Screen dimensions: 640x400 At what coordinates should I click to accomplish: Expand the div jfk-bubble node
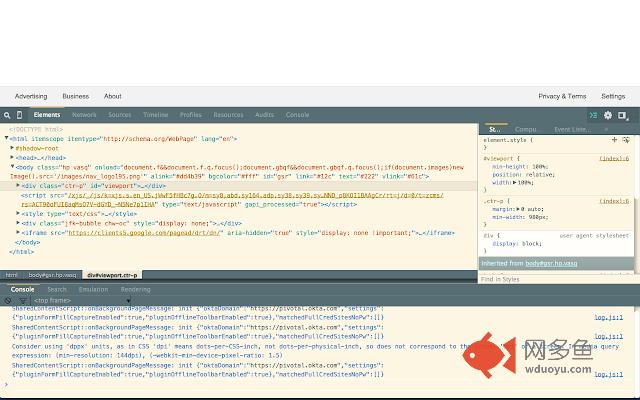pos(18,223)
